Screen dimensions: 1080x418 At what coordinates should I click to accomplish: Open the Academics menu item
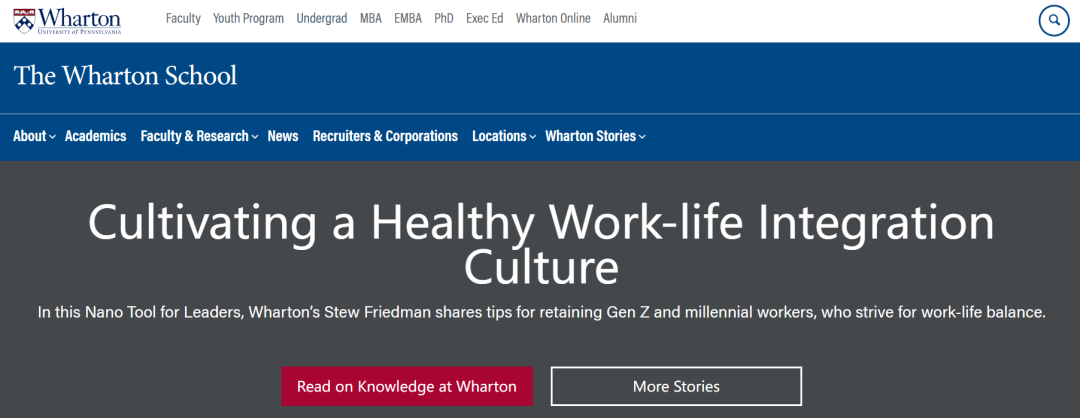[96, 136]
